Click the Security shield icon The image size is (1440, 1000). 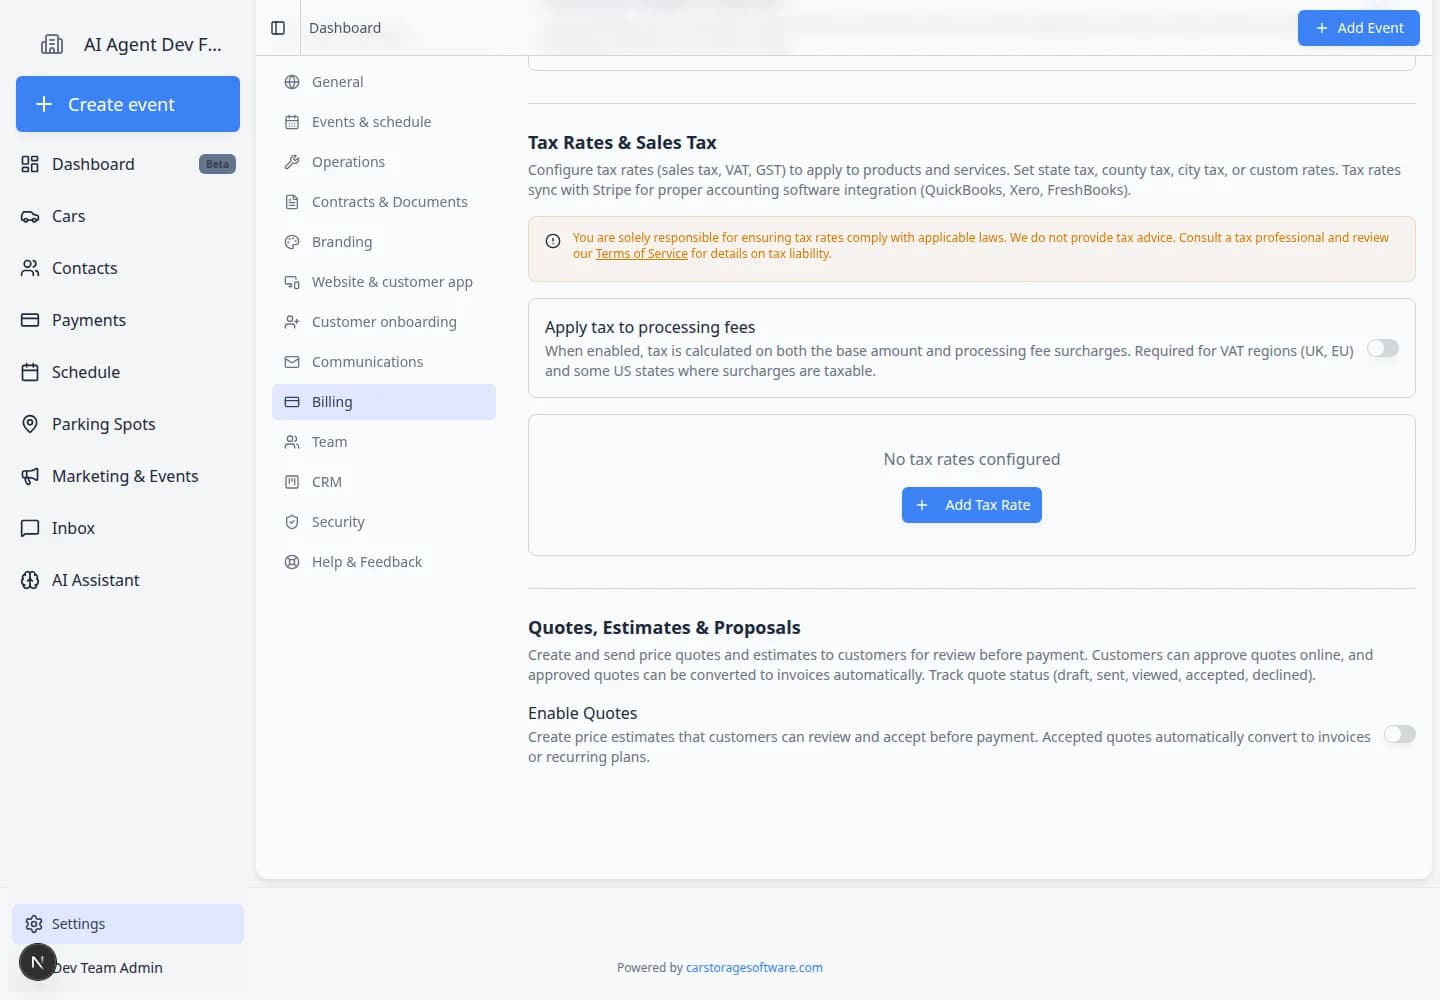292,522
